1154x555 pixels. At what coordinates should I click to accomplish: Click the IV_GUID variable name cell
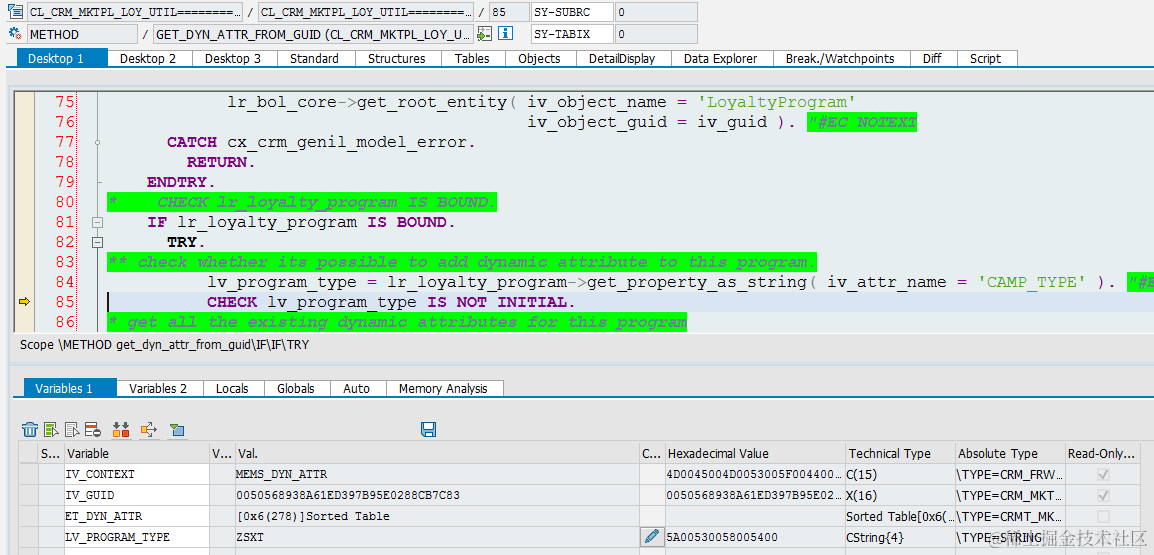(x=136, y=495)
